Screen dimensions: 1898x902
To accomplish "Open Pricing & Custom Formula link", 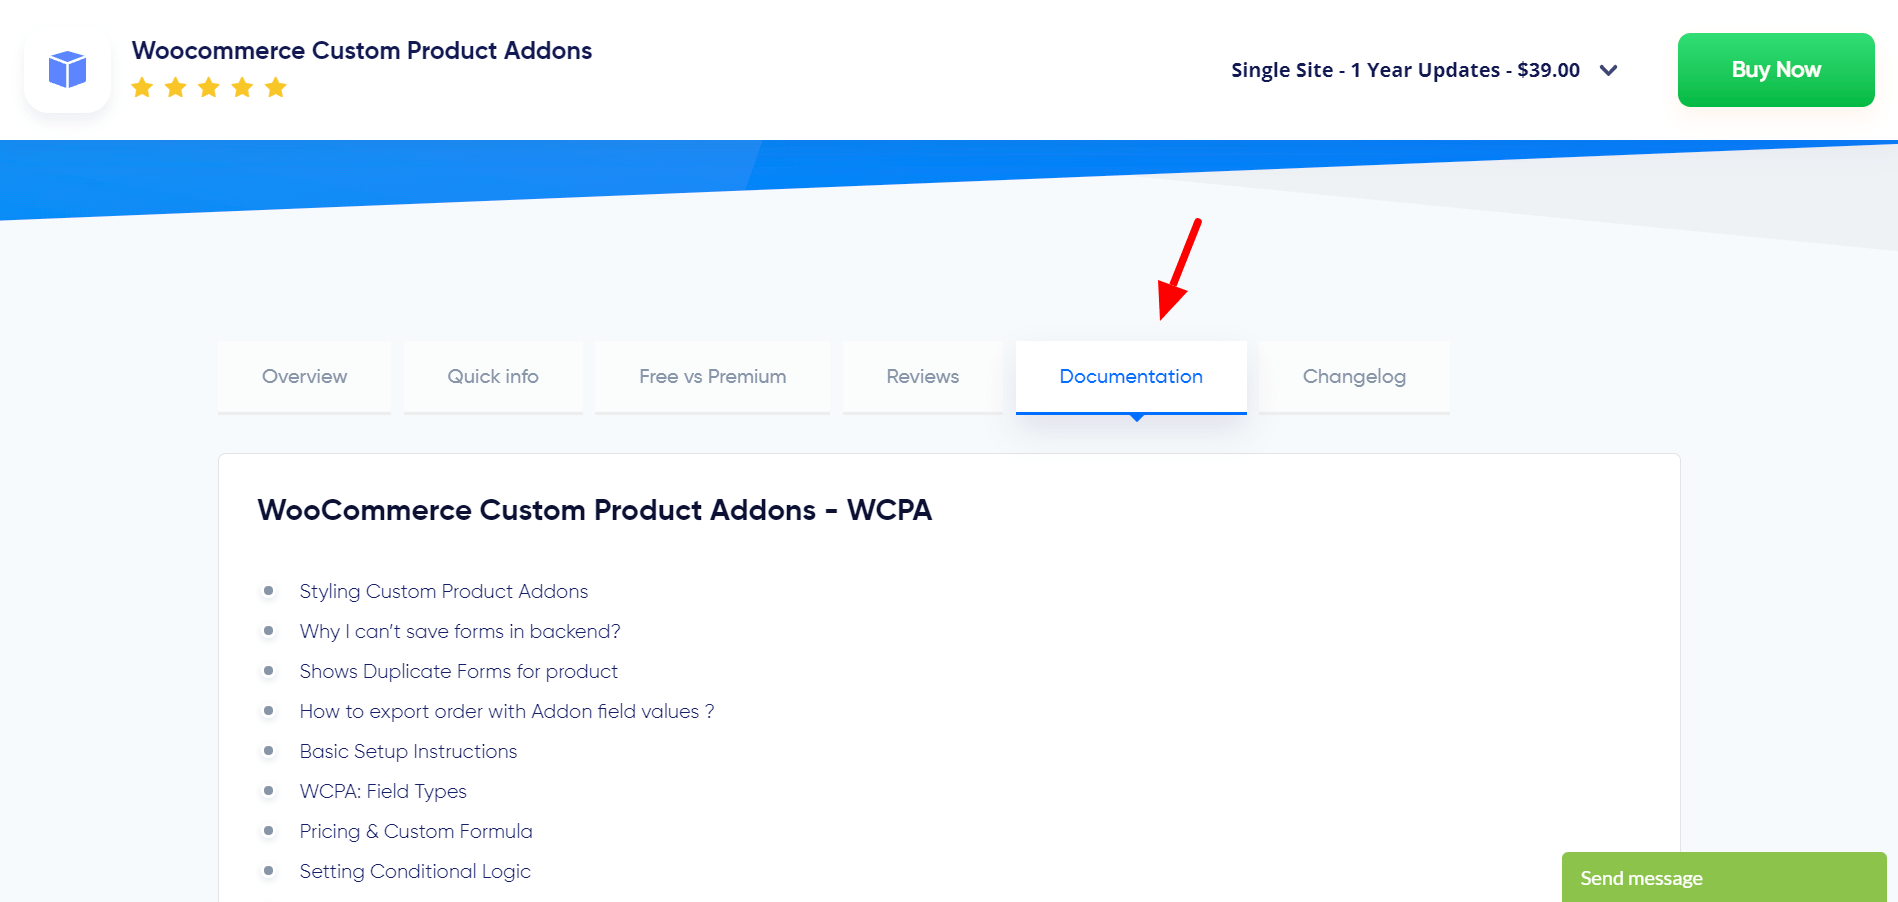I will pyautogui.click(x=416, y=831).
